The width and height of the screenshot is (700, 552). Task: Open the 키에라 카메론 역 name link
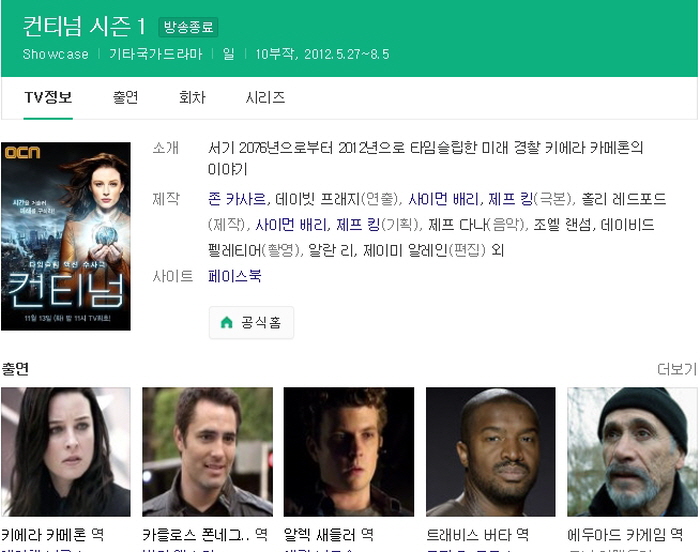coord(53,535)
